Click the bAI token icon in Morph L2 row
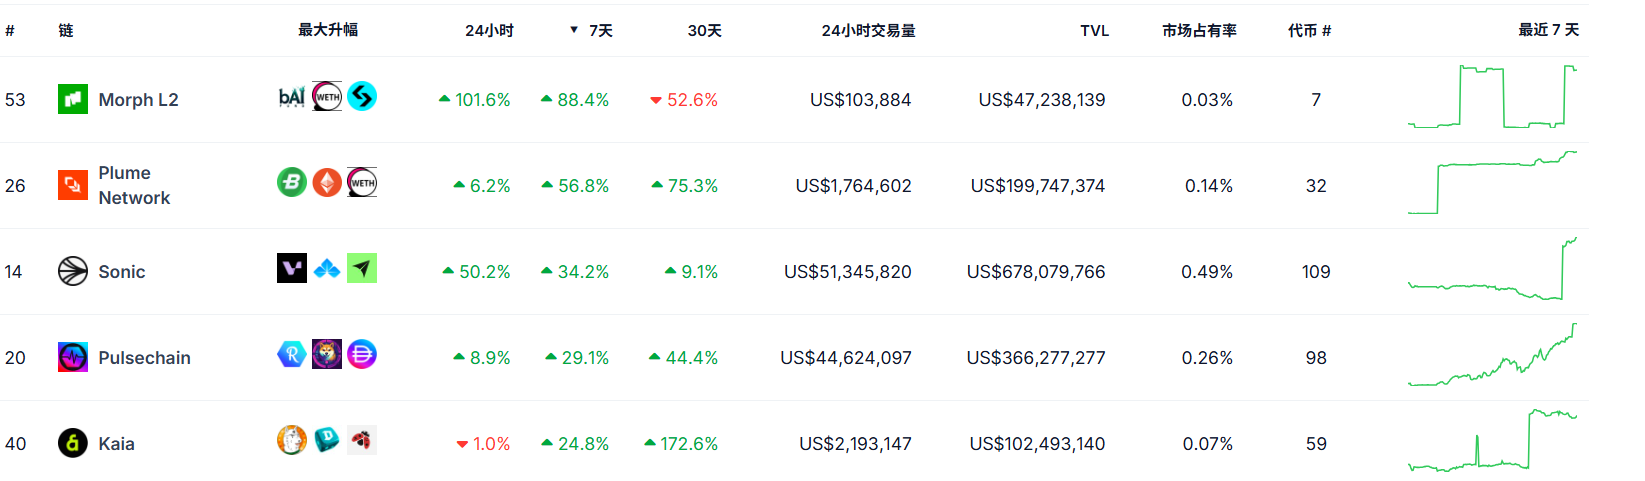The image size is (1645, 481). click(x=292, y=96)
